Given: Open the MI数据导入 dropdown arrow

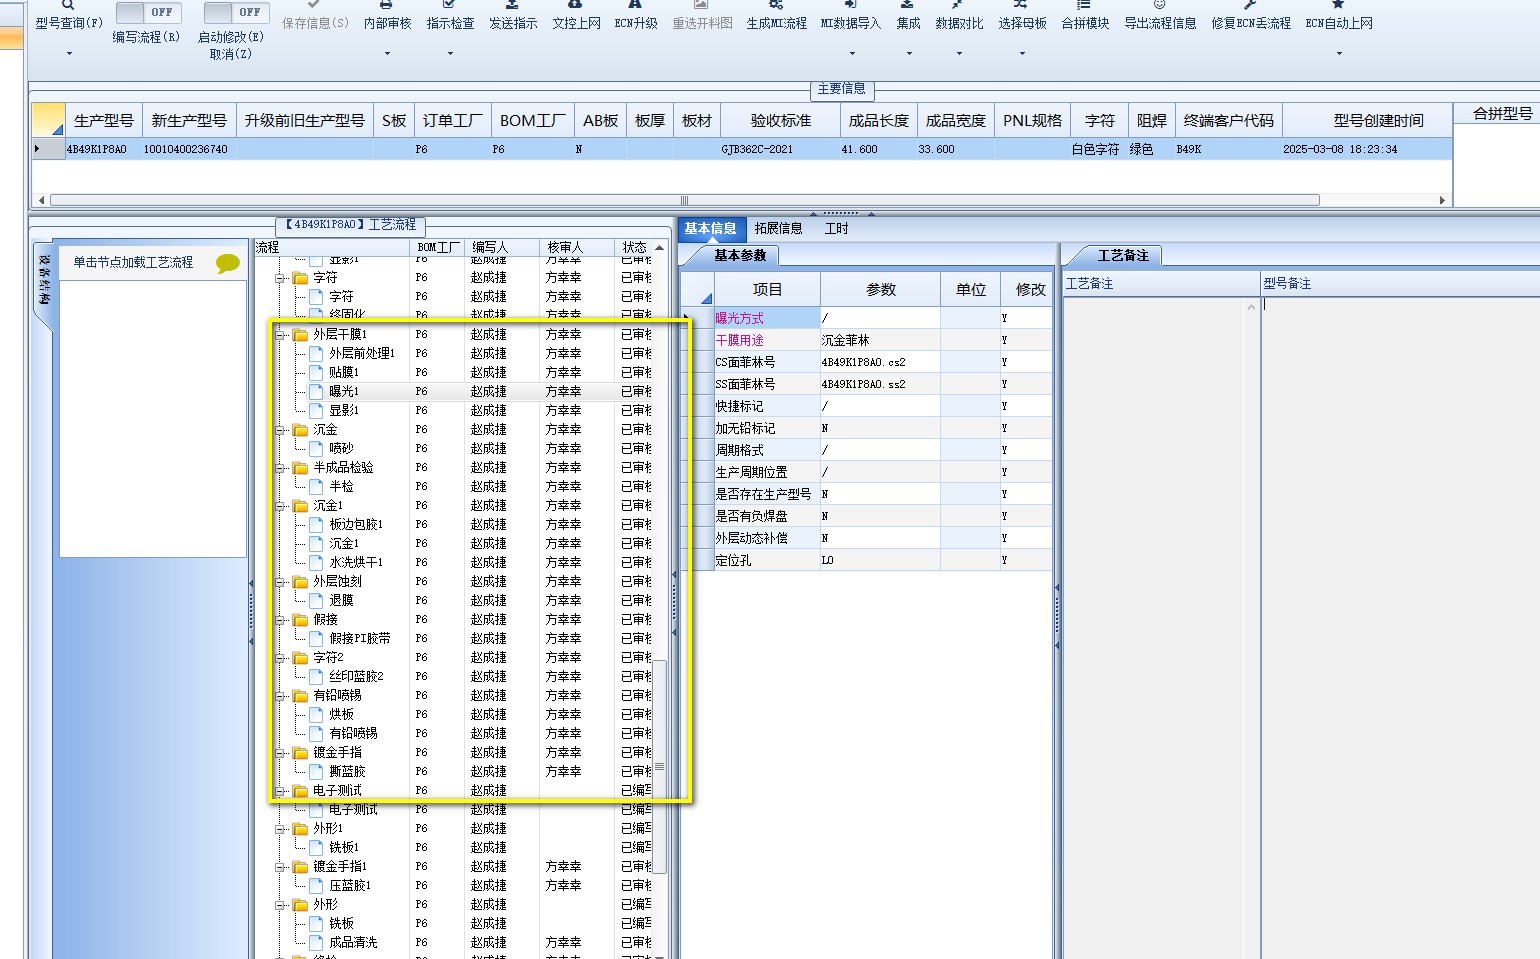Looking at the screenshot, I should (852, 53).
